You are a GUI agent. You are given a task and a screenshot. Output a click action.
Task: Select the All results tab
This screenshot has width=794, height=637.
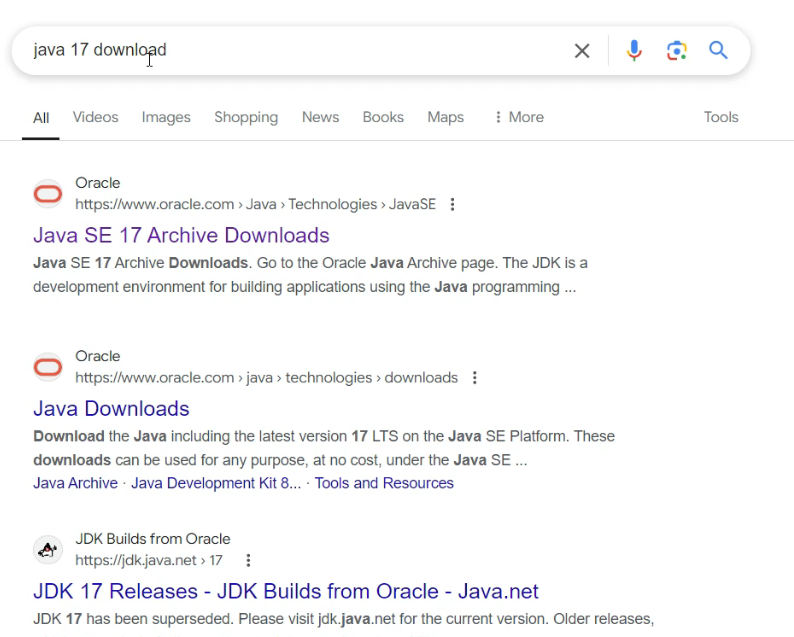click(x=41, y=118)
